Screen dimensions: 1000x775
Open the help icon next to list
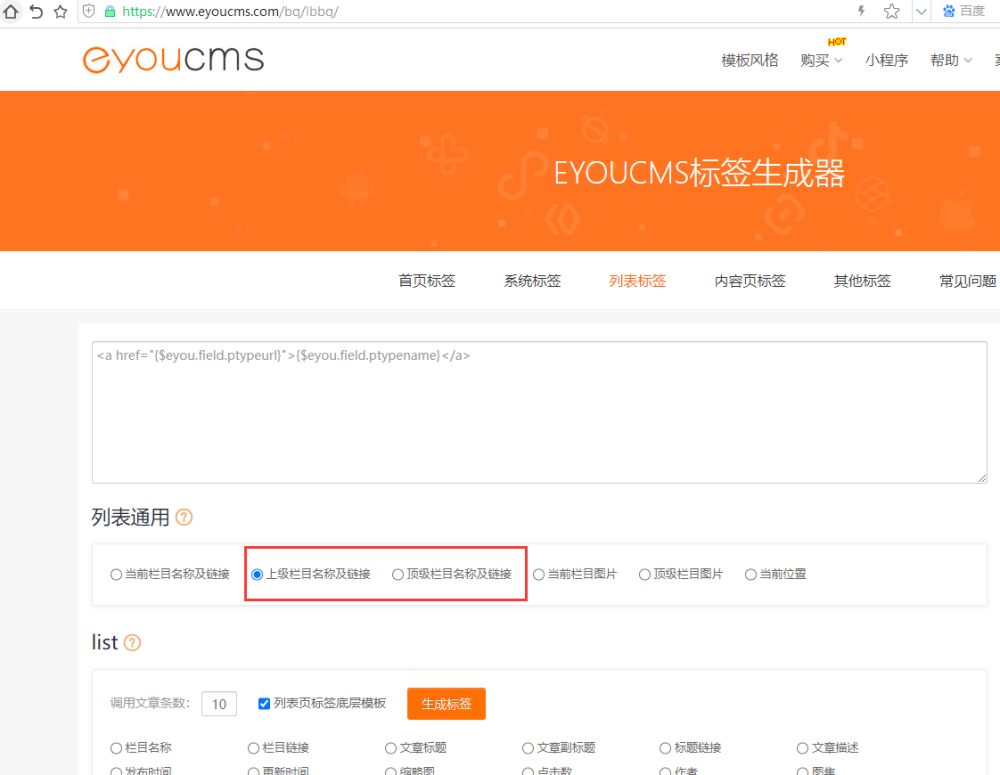(x=132, y=642)
